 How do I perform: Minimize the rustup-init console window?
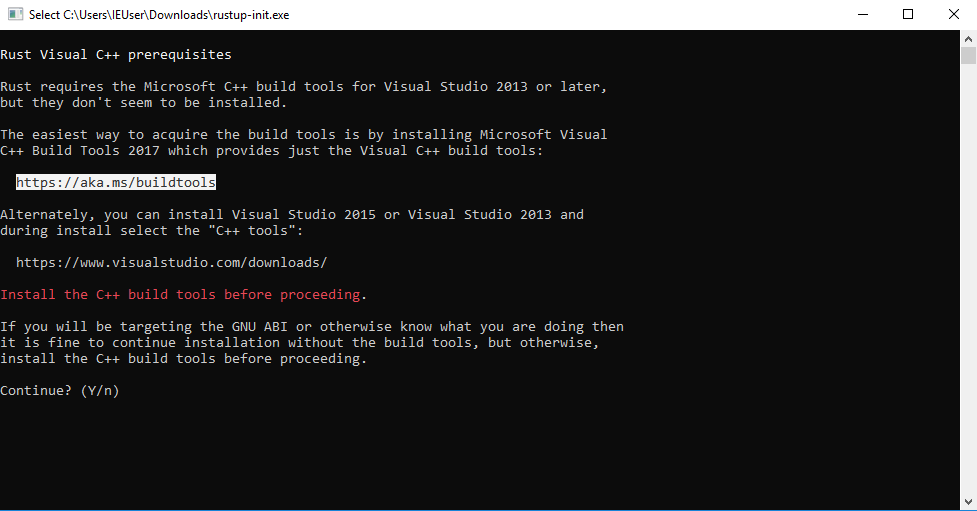tap(863, 14)
